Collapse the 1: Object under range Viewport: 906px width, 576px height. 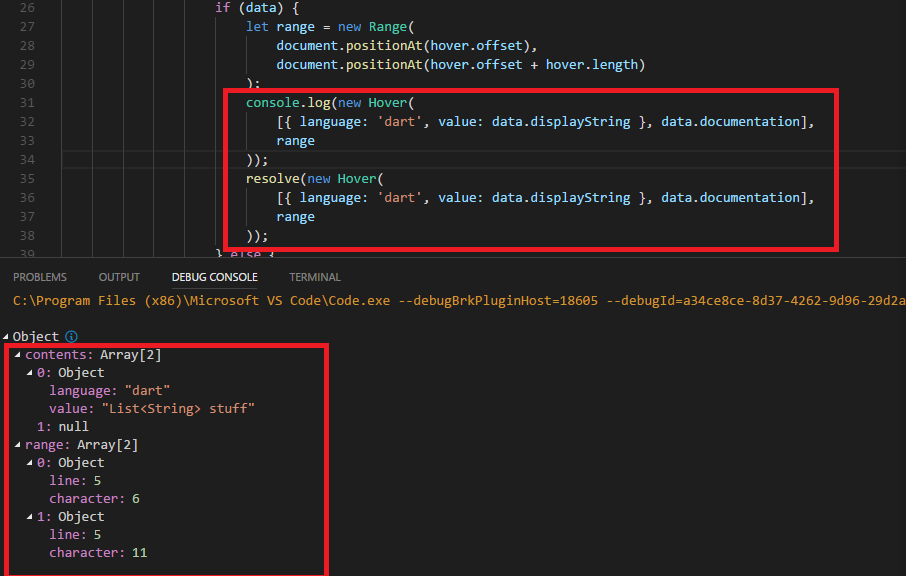29,516
